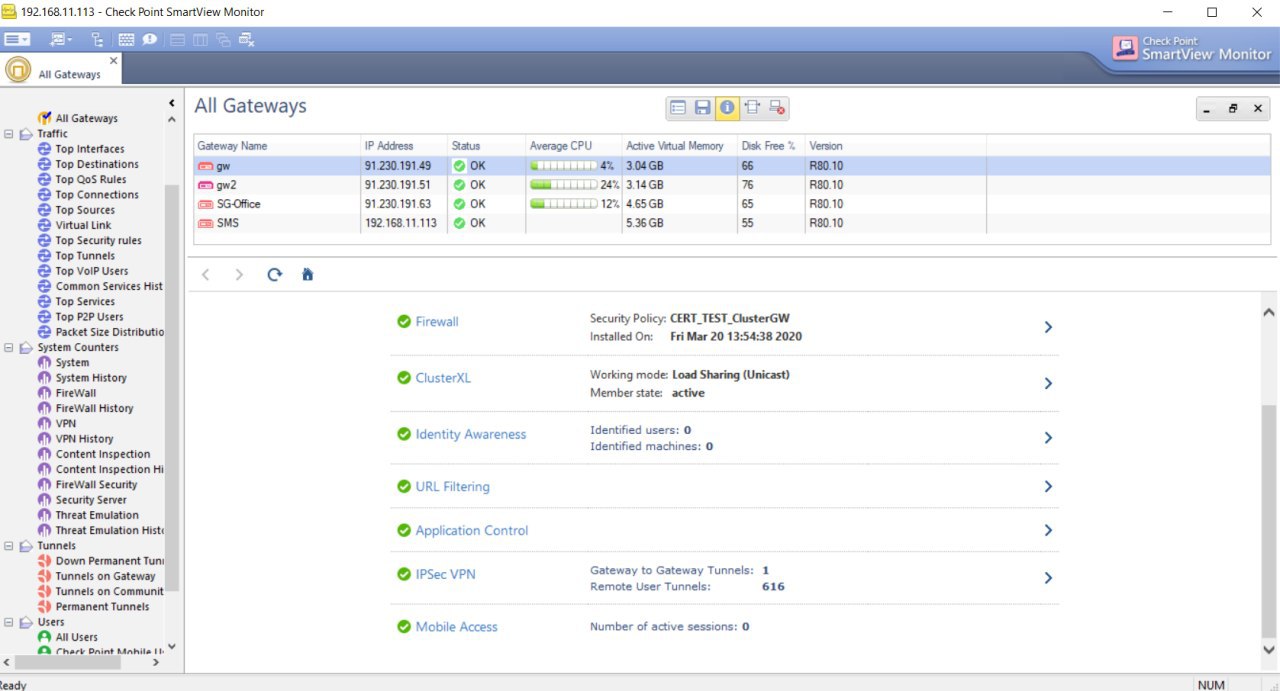Click the firewall brick-wall toolbar icon
This screenshot has width=1280, height=691.
tap(126, 40)
